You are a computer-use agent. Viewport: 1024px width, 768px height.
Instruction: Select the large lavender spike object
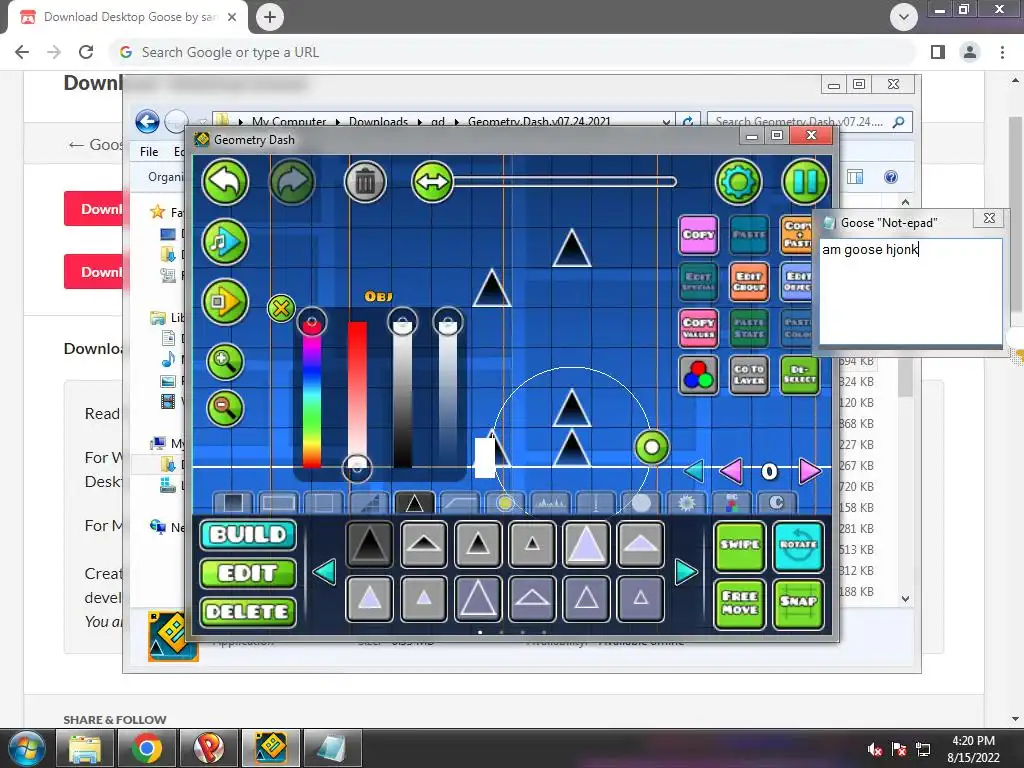(586, 543)
